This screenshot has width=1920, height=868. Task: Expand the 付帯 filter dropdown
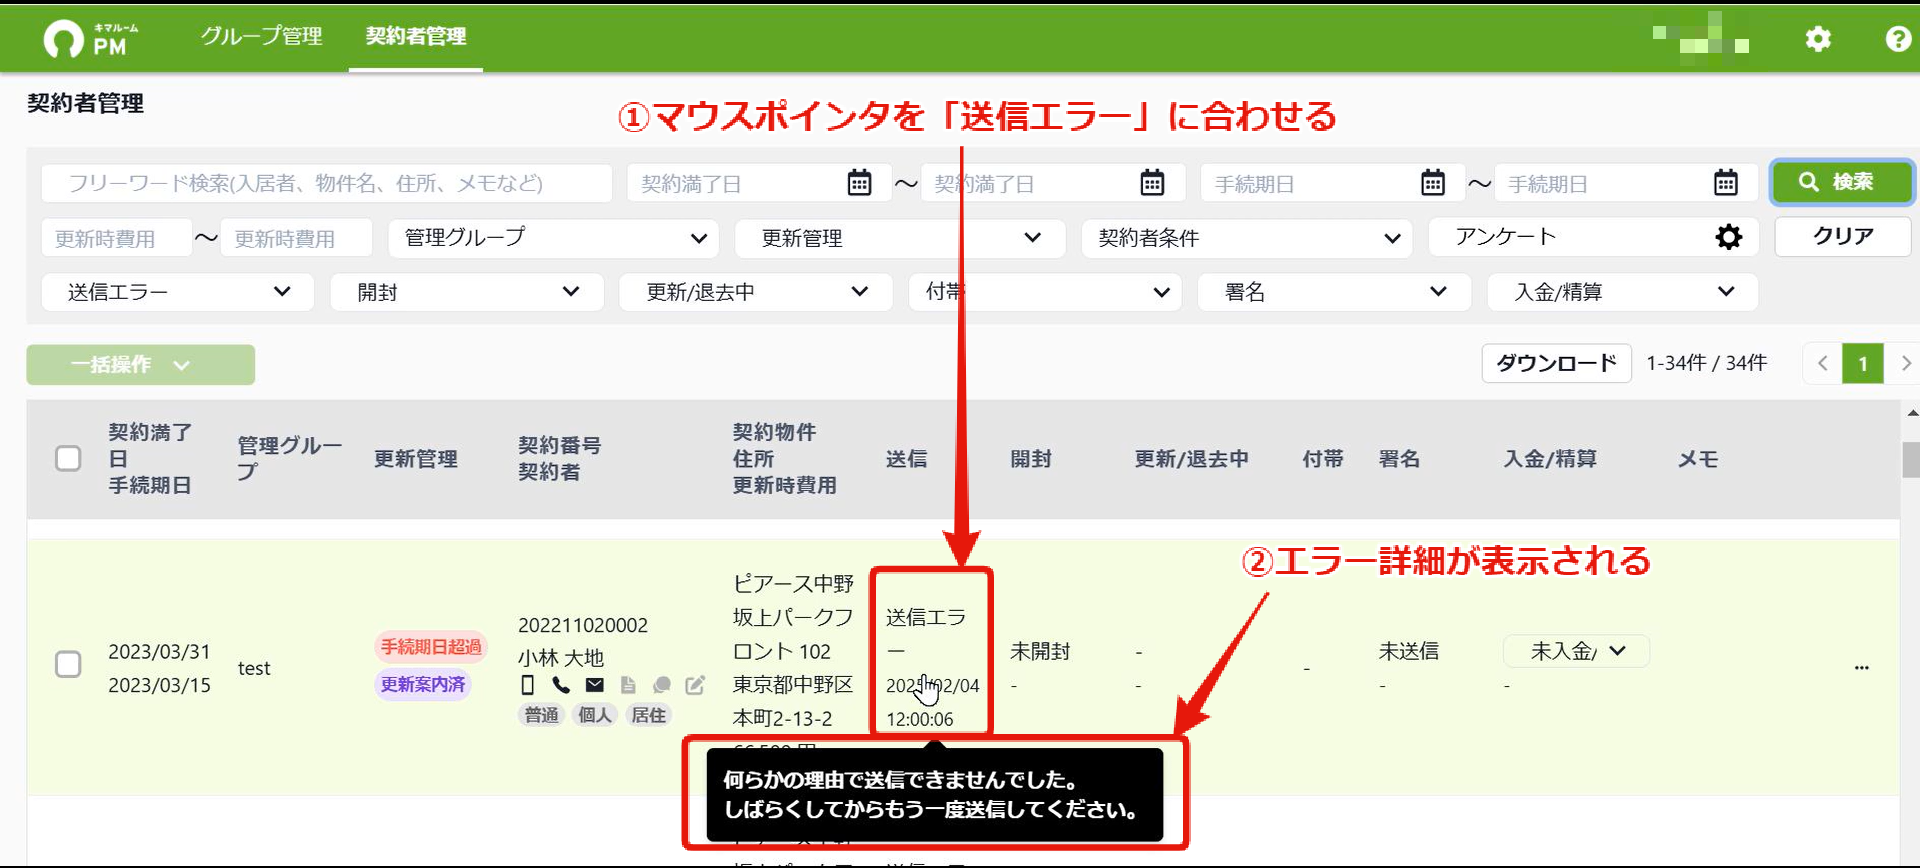[1045, 292]
